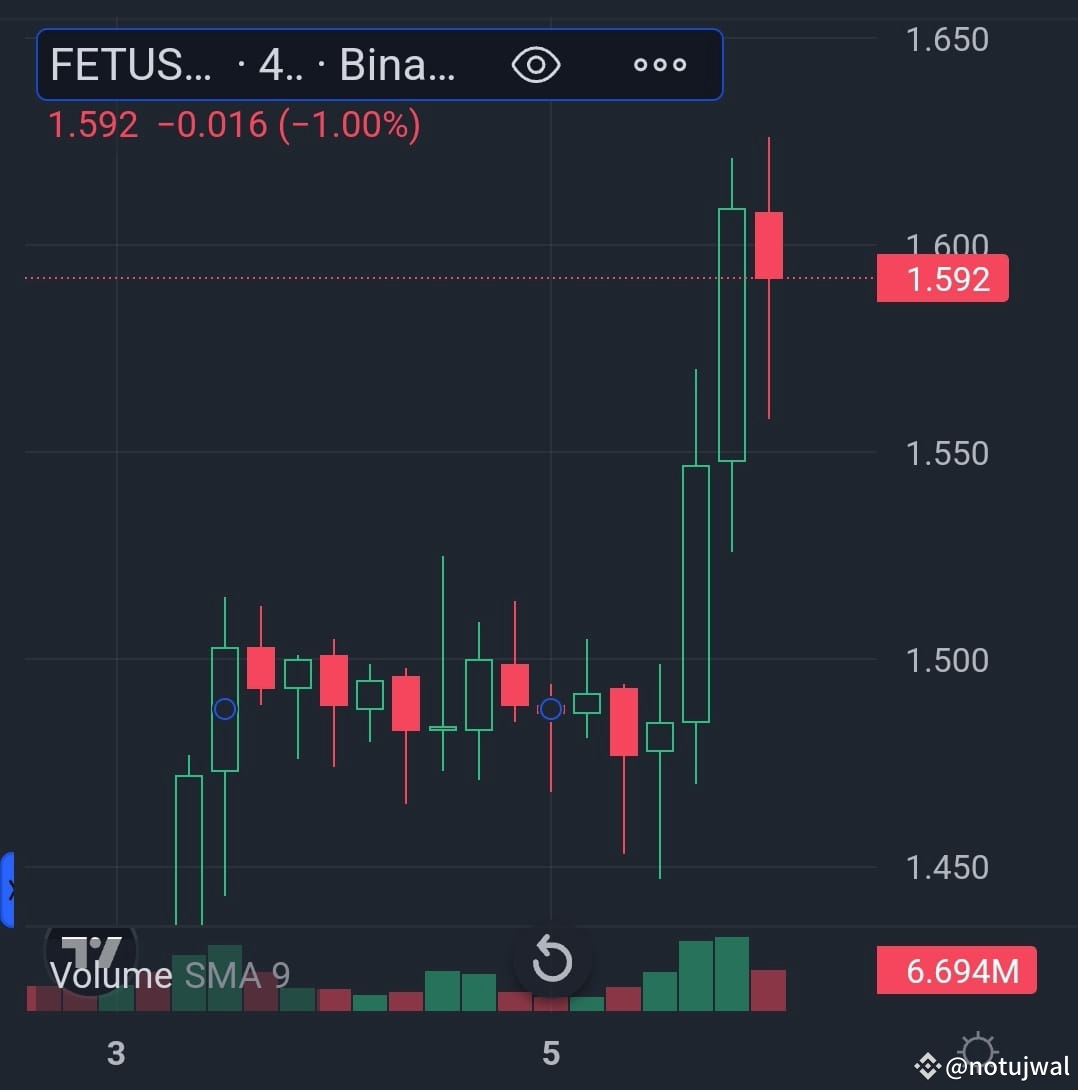This screenshot has height=1090, width=1078.
Task: Open the symbol selector showing FETUS
Action: 130,64
